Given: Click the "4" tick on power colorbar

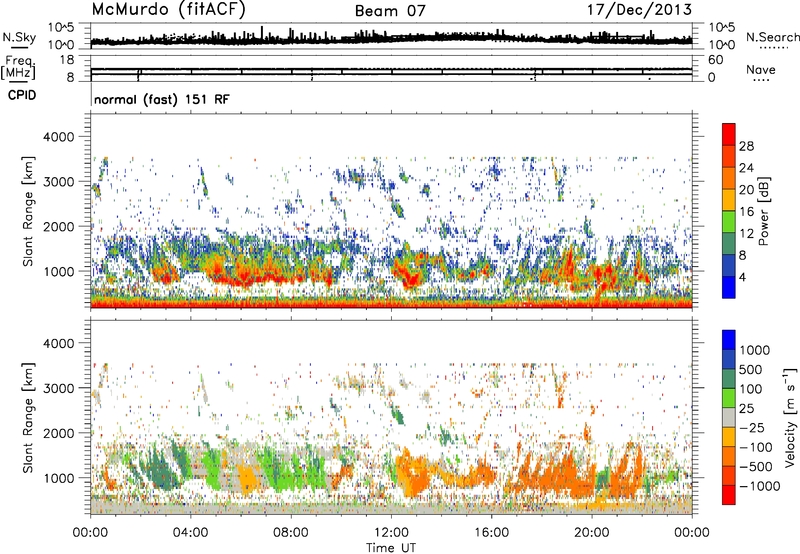Looking at the screenshot, I should coord(742,278).
